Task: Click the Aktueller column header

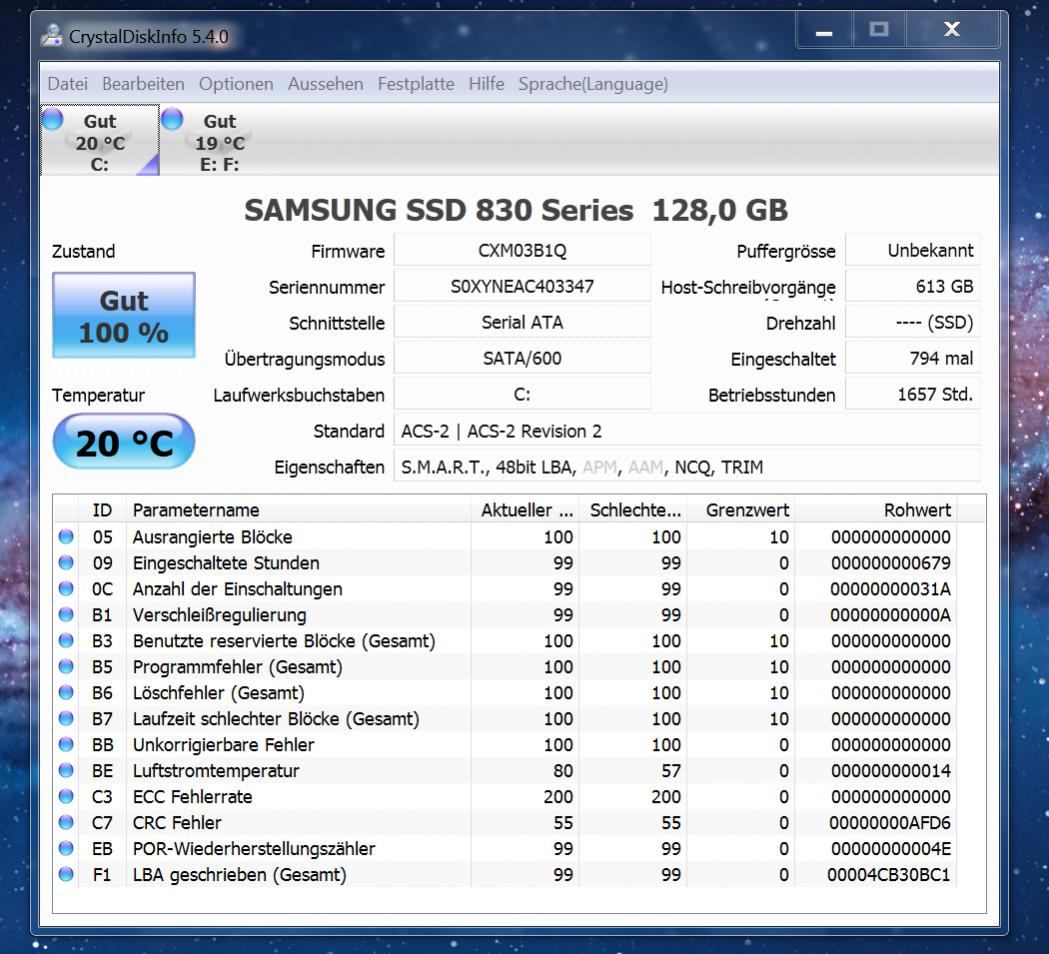Action: (526, 510)
